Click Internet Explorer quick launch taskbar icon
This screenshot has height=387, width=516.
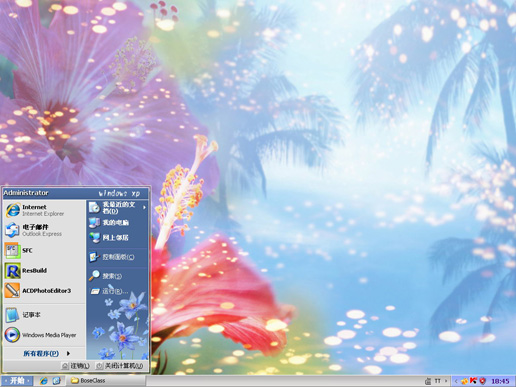point(43,380)
